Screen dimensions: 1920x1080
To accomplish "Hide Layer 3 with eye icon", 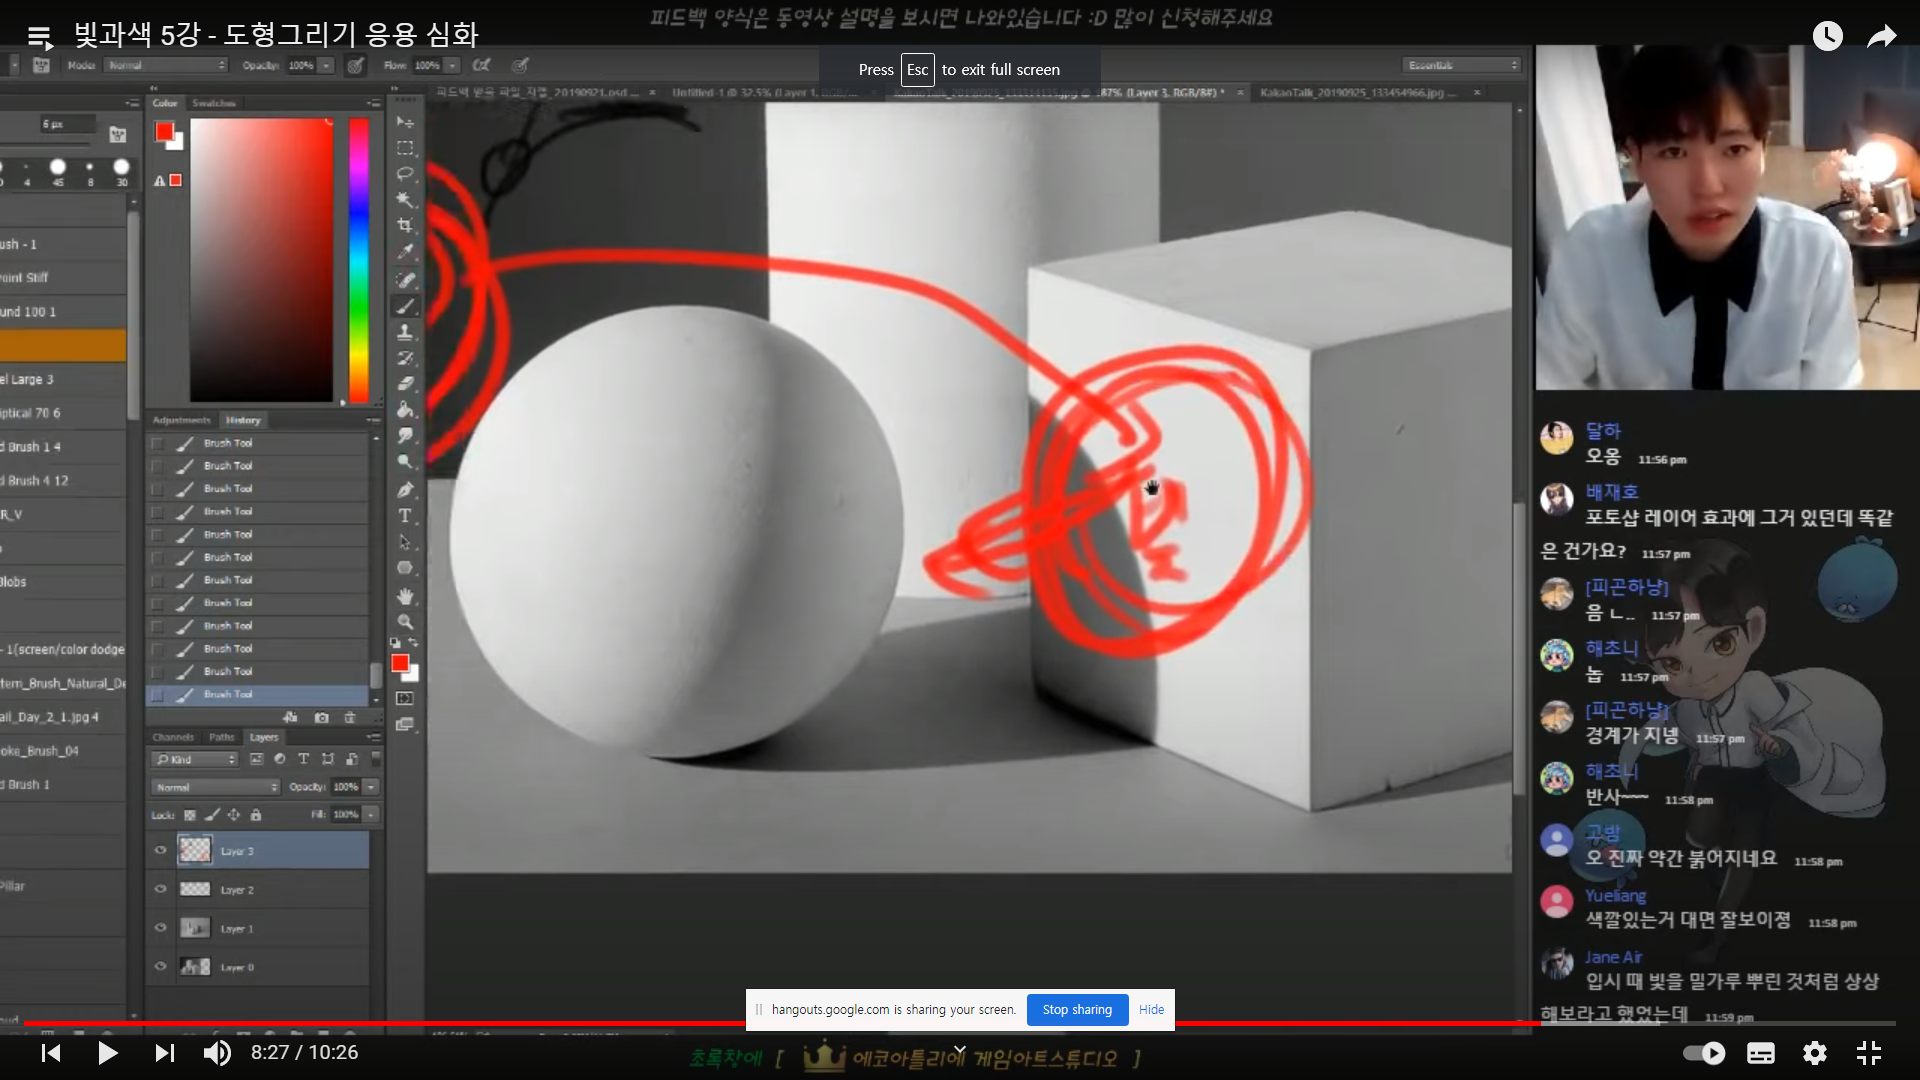I will (x=160, y=850).
